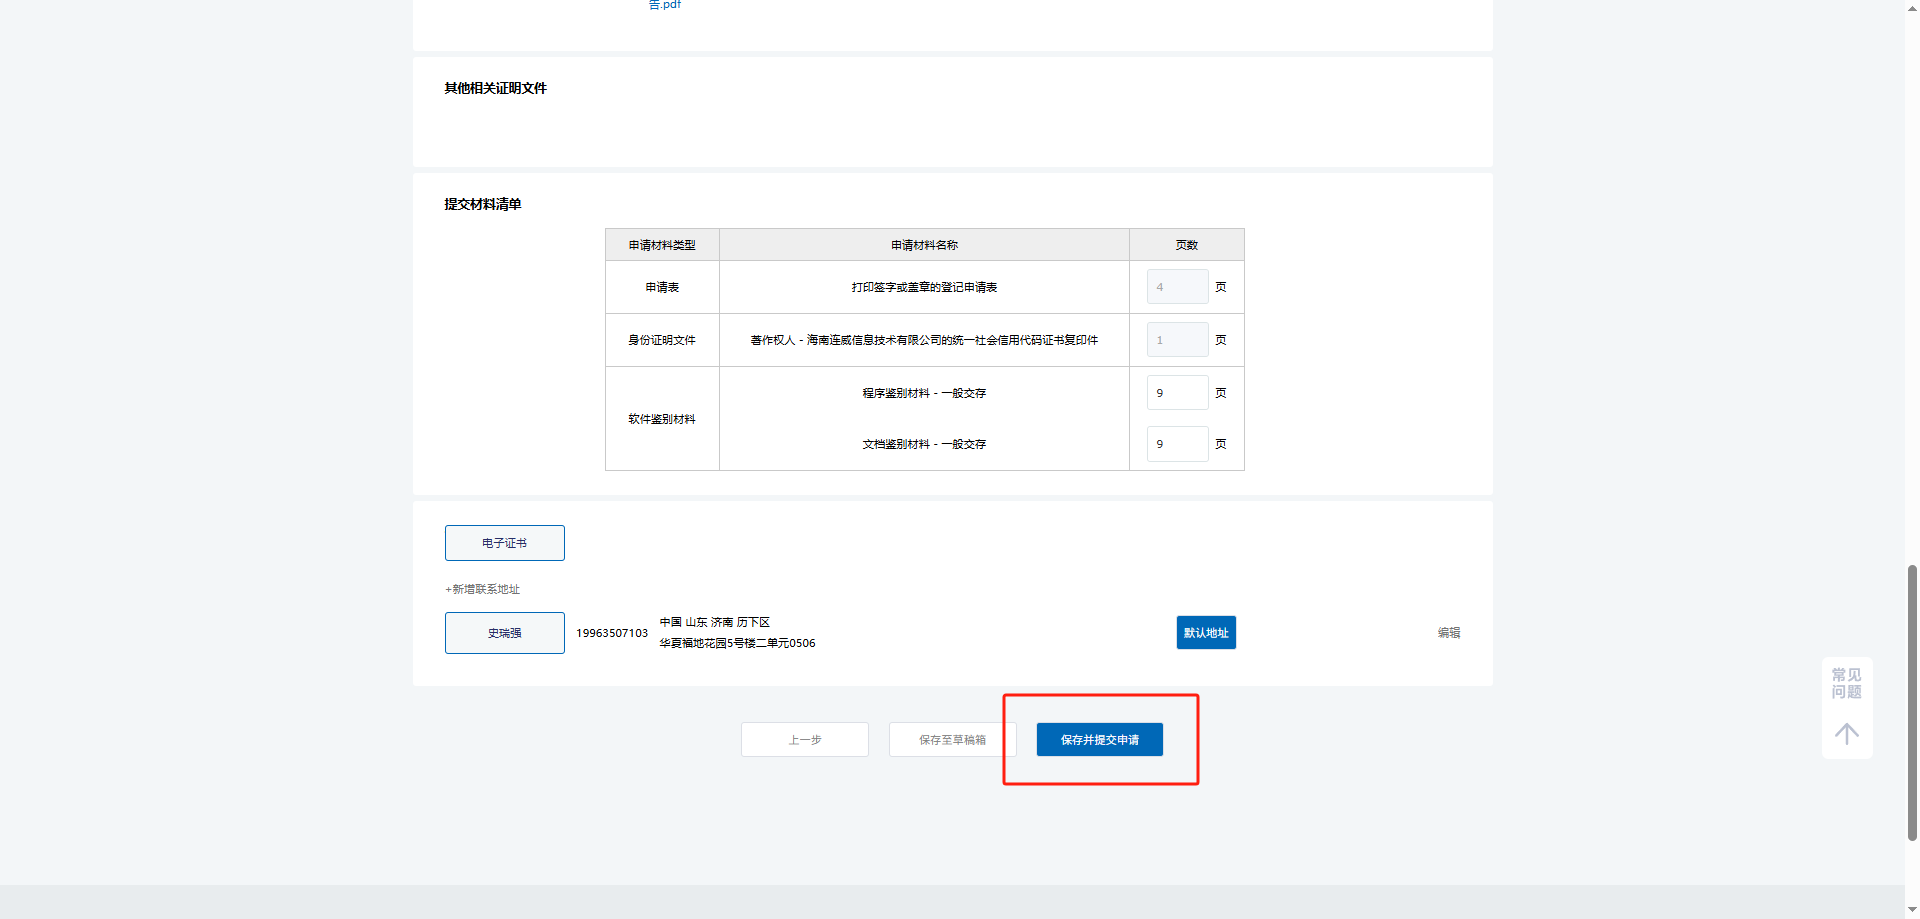Click the phone number 19963507103

coord(611,633)
